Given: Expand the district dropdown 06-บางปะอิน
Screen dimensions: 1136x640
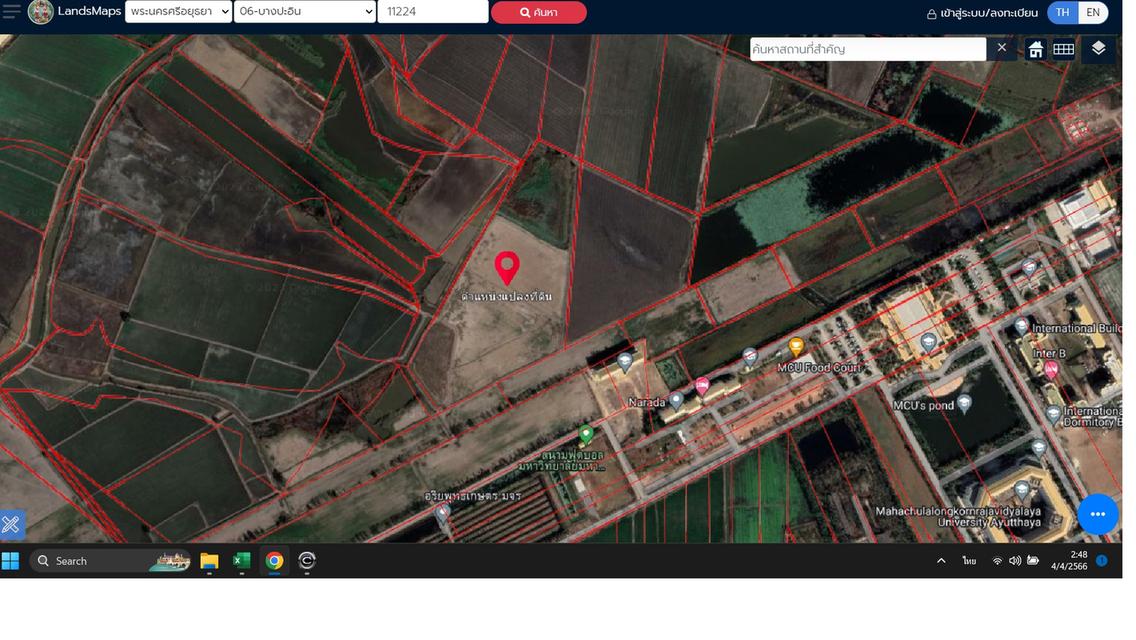Looking at the screenshot, I should (x=305, y=12).
